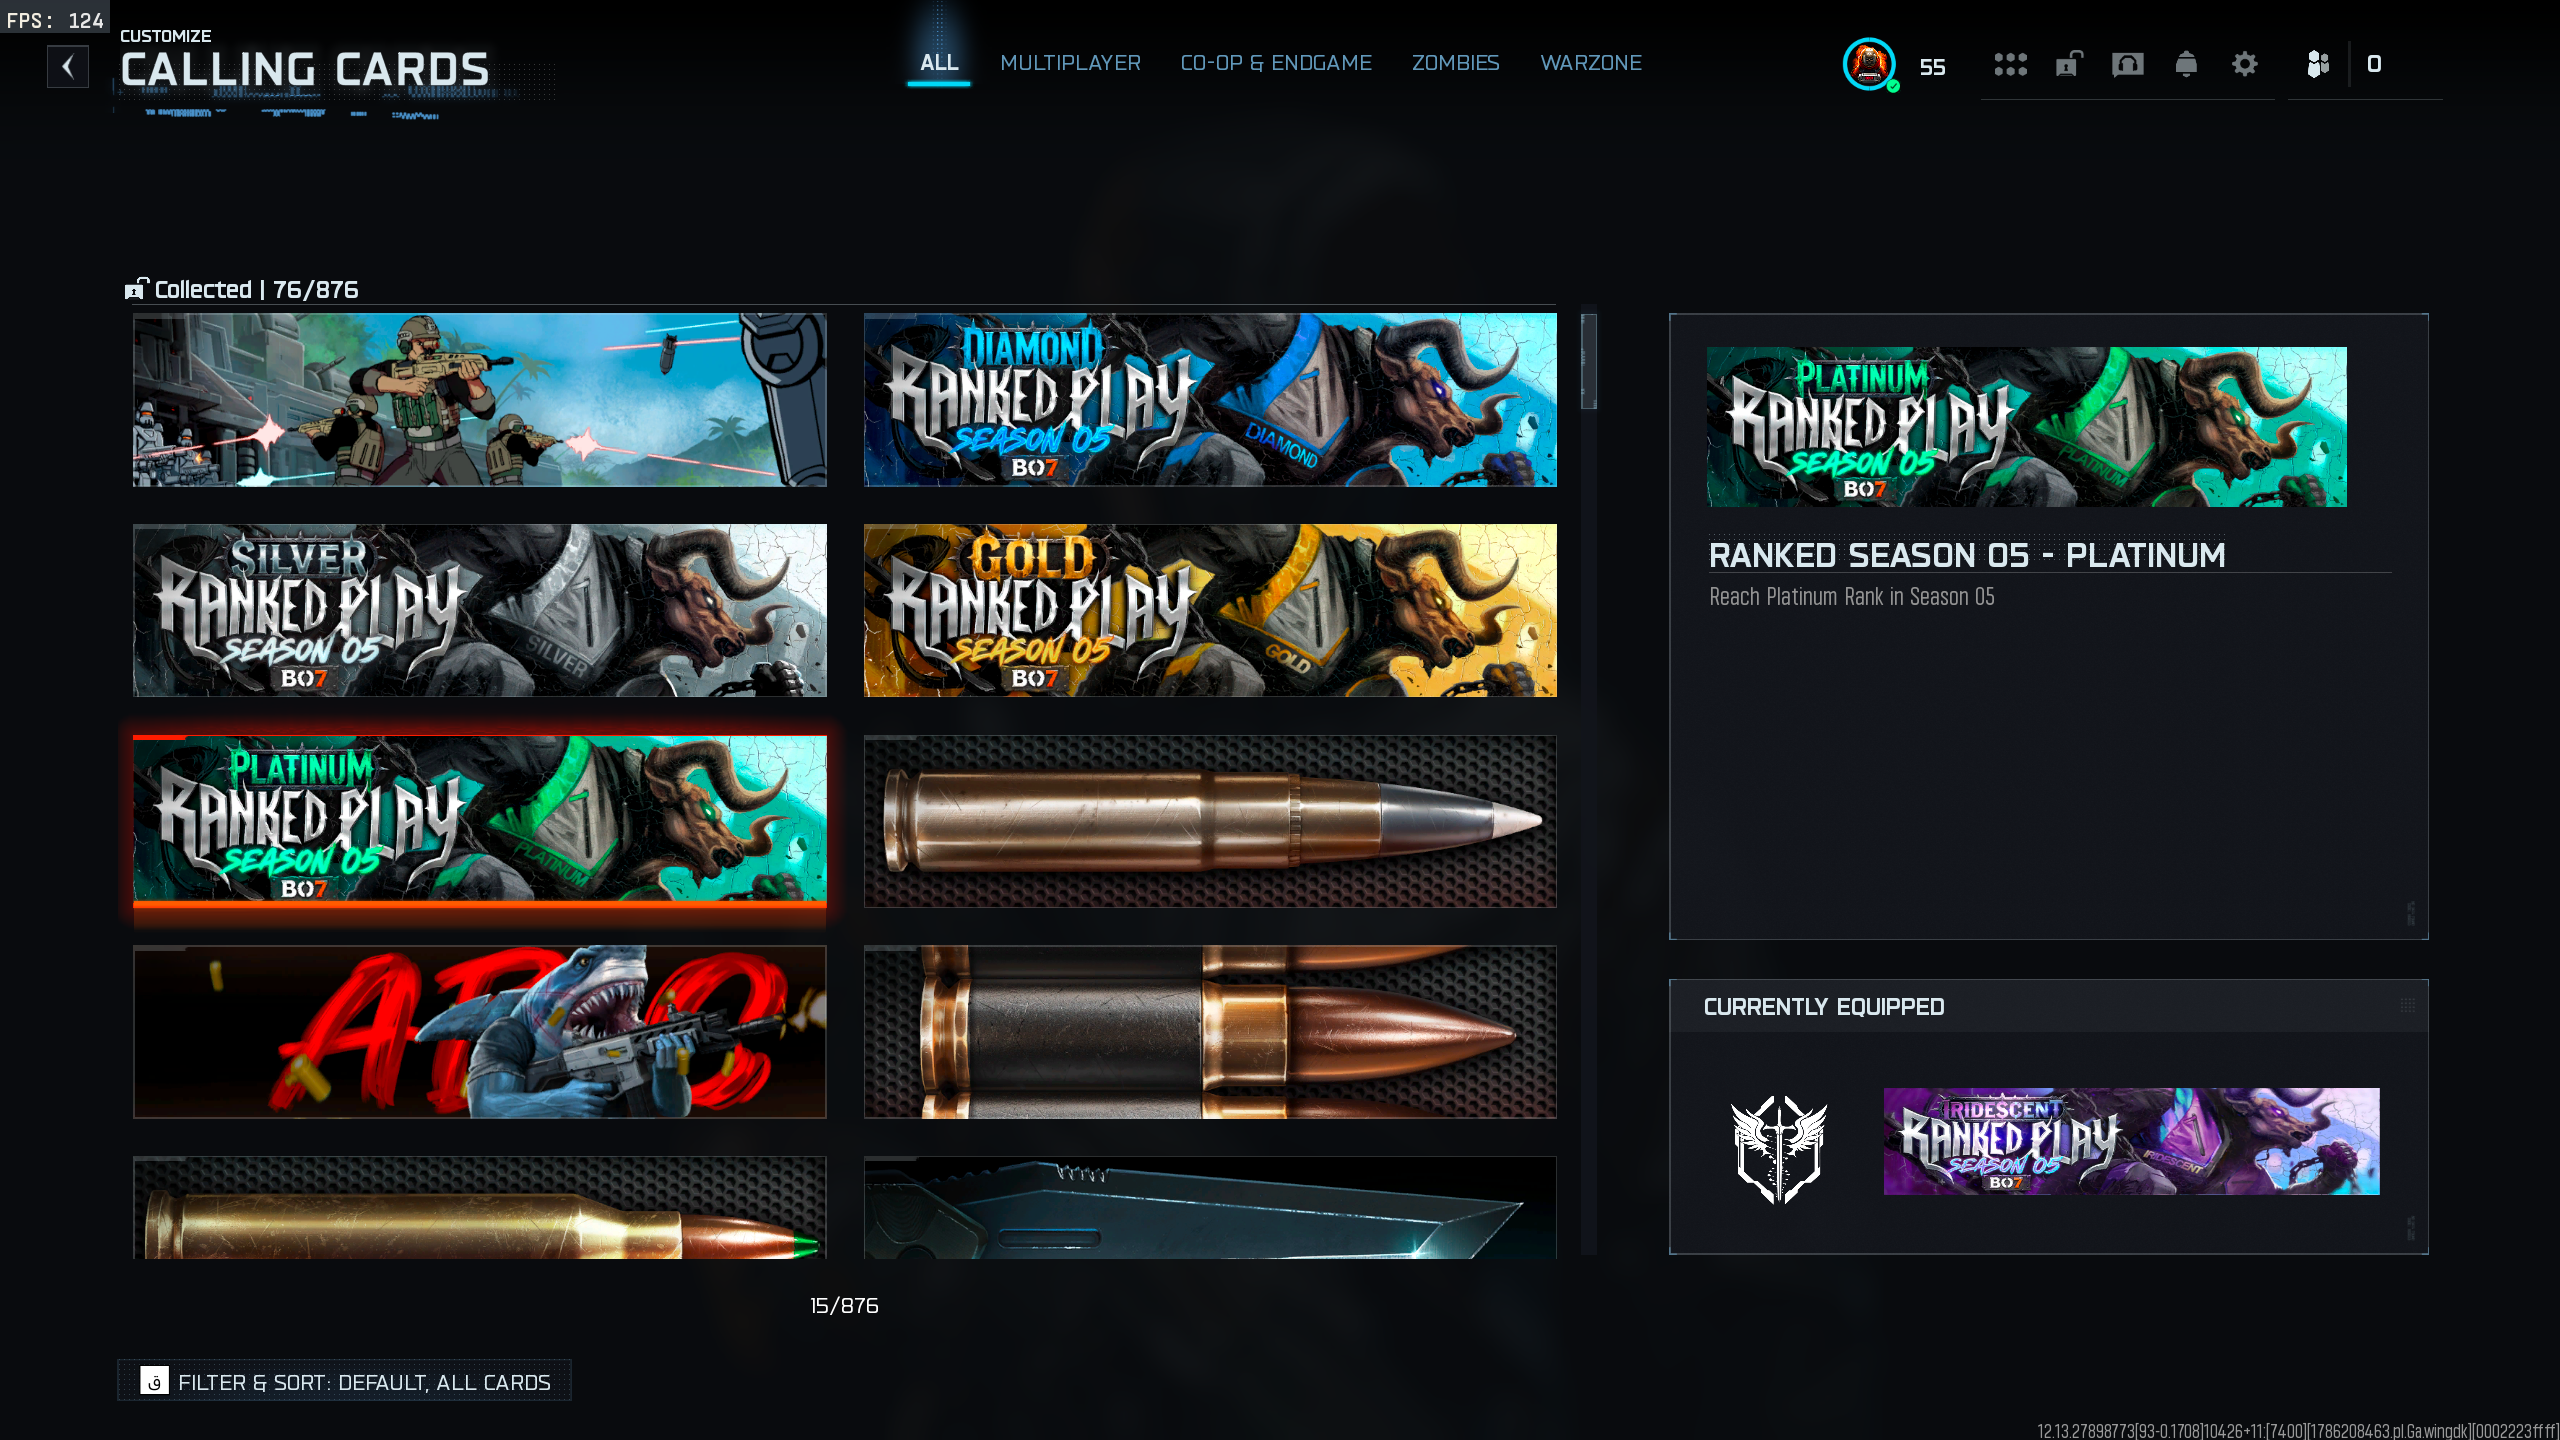
Task: Select the green-tipped bullet calling card
Action: [480, 1208]
